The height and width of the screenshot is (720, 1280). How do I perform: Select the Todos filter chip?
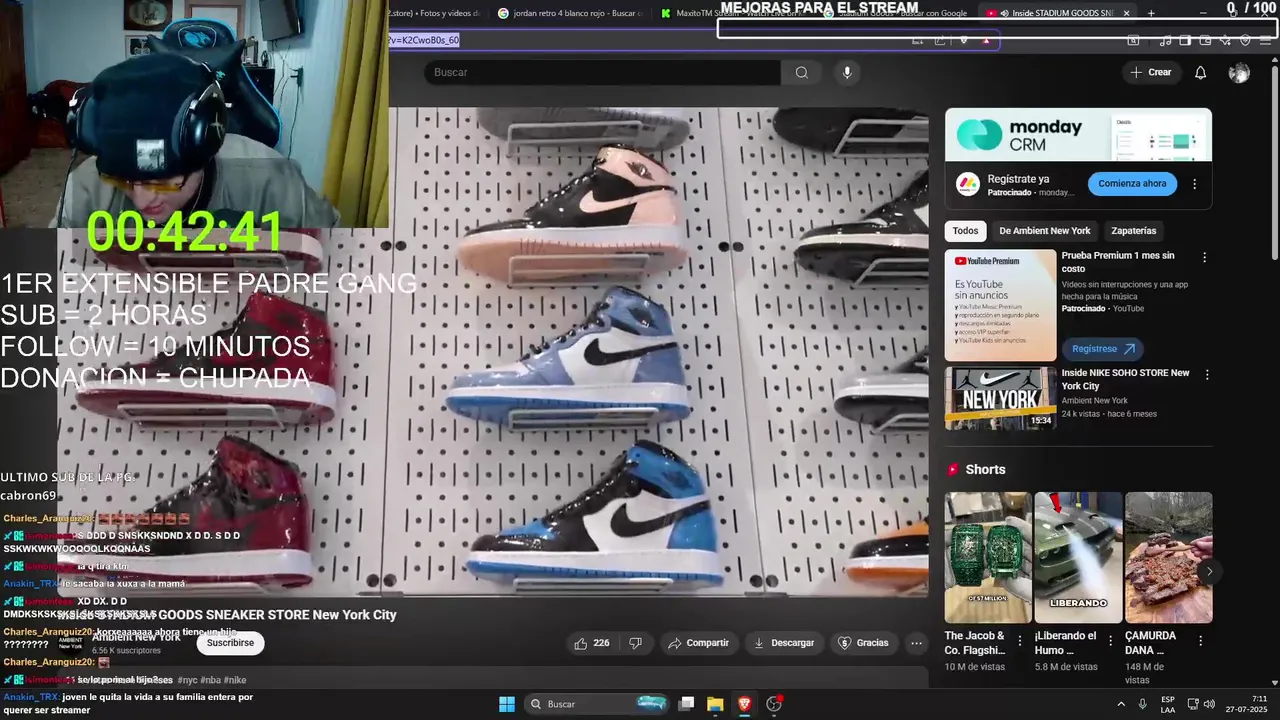pos(965,231)
